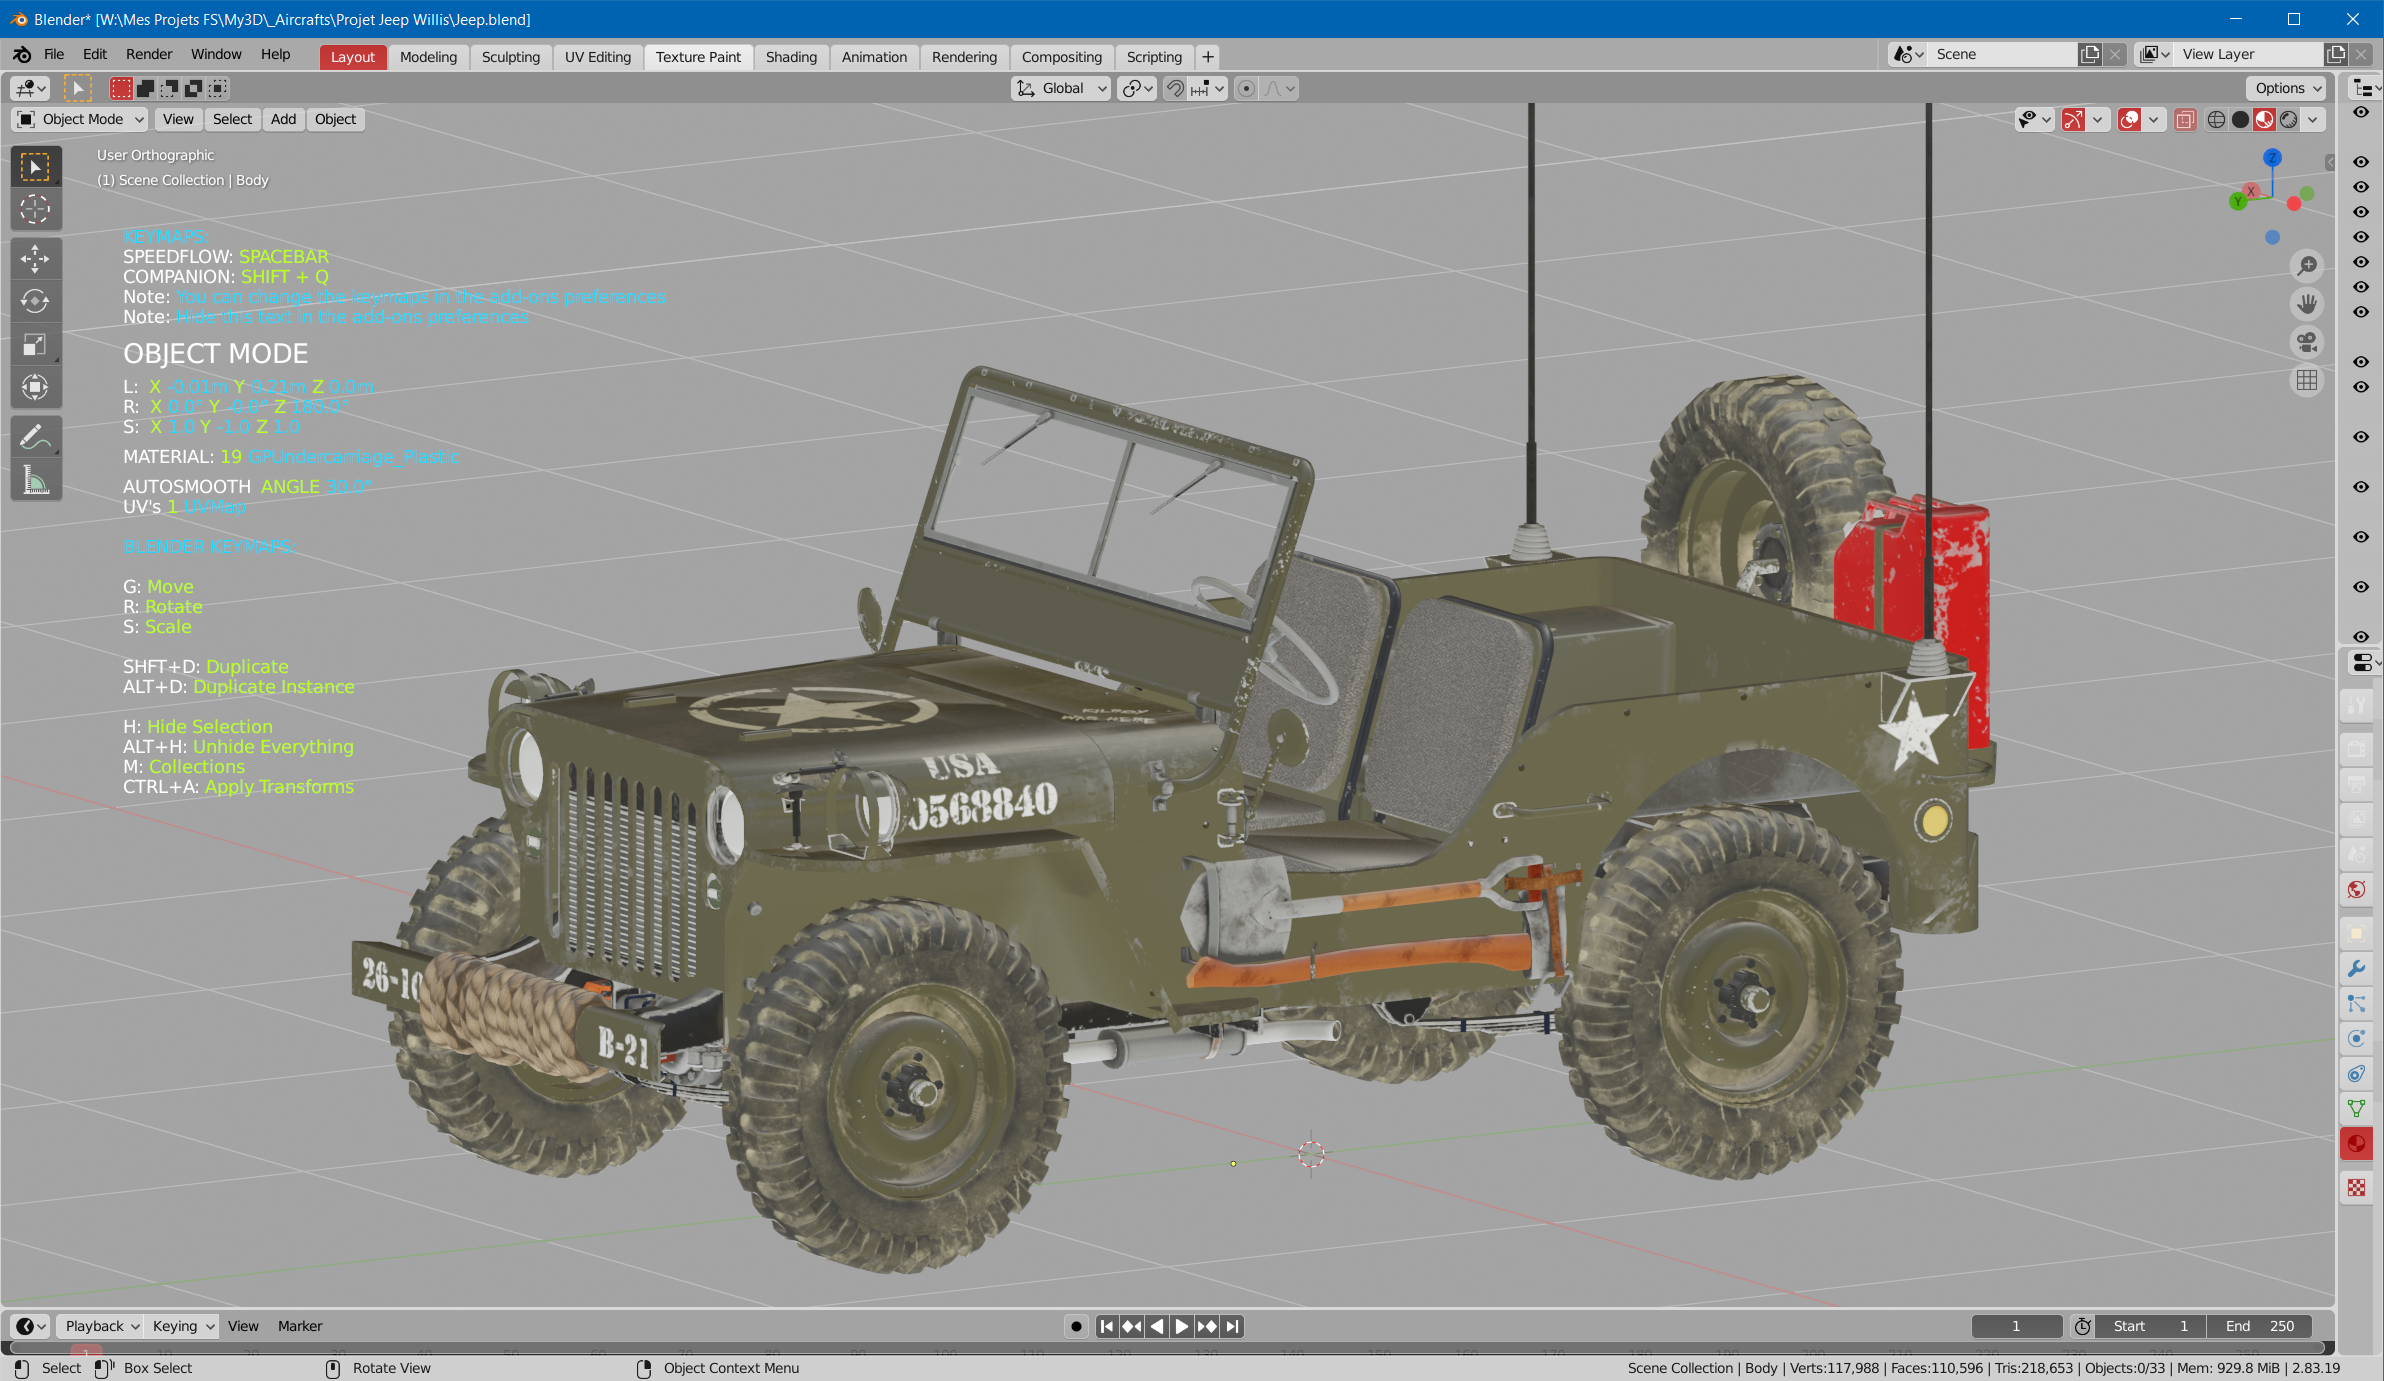Add a new workspace with plus button

point(1208,57)
